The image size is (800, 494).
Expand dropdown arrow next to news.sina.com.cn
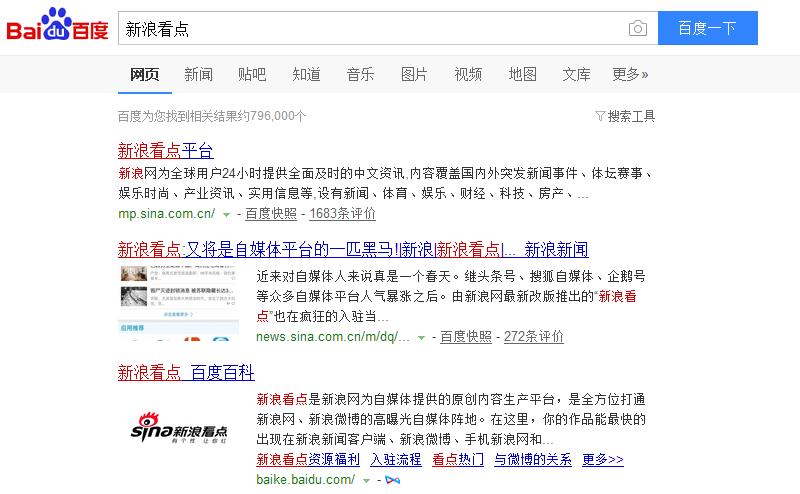[x=421, y=338]
